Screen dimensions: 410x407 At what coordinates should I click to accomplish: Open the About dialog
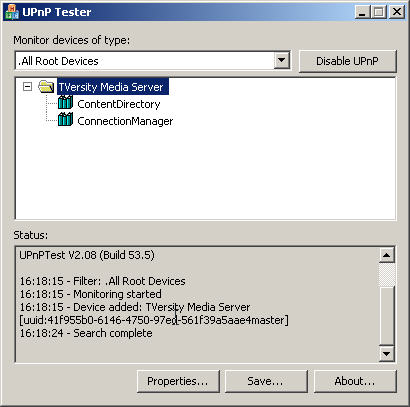pyautogui.click(x=355, y=381)
